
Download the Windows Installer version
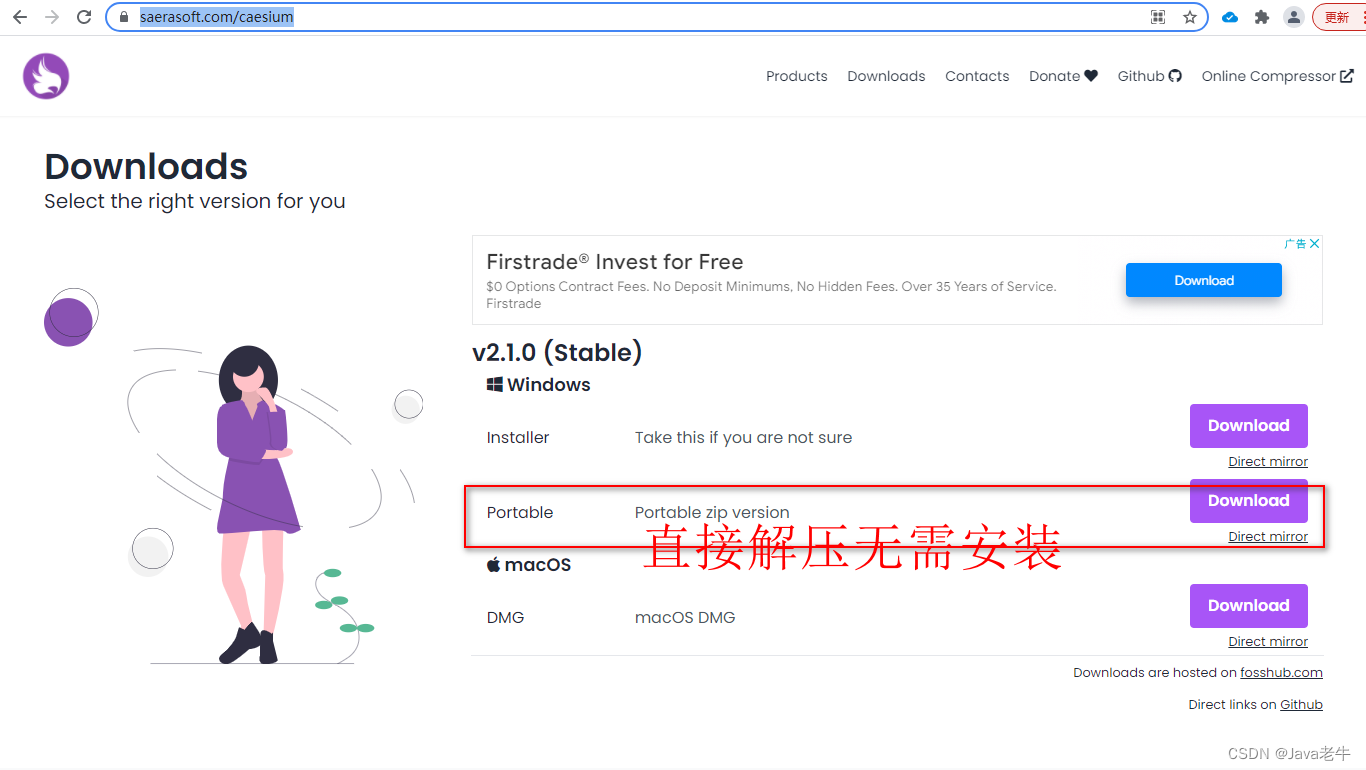click(1248, 426)
